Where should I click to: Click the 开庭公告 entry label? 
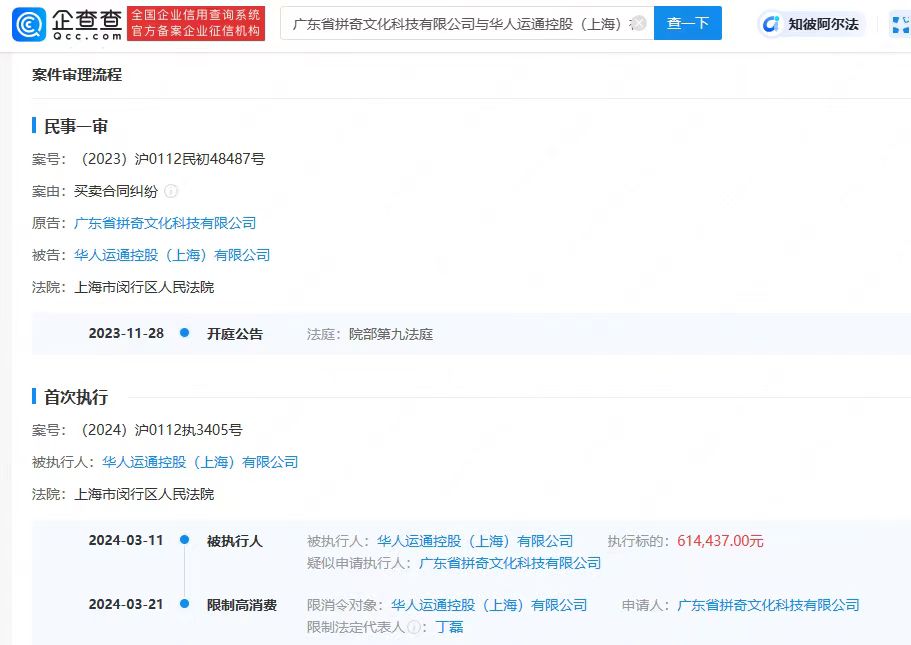235,334
